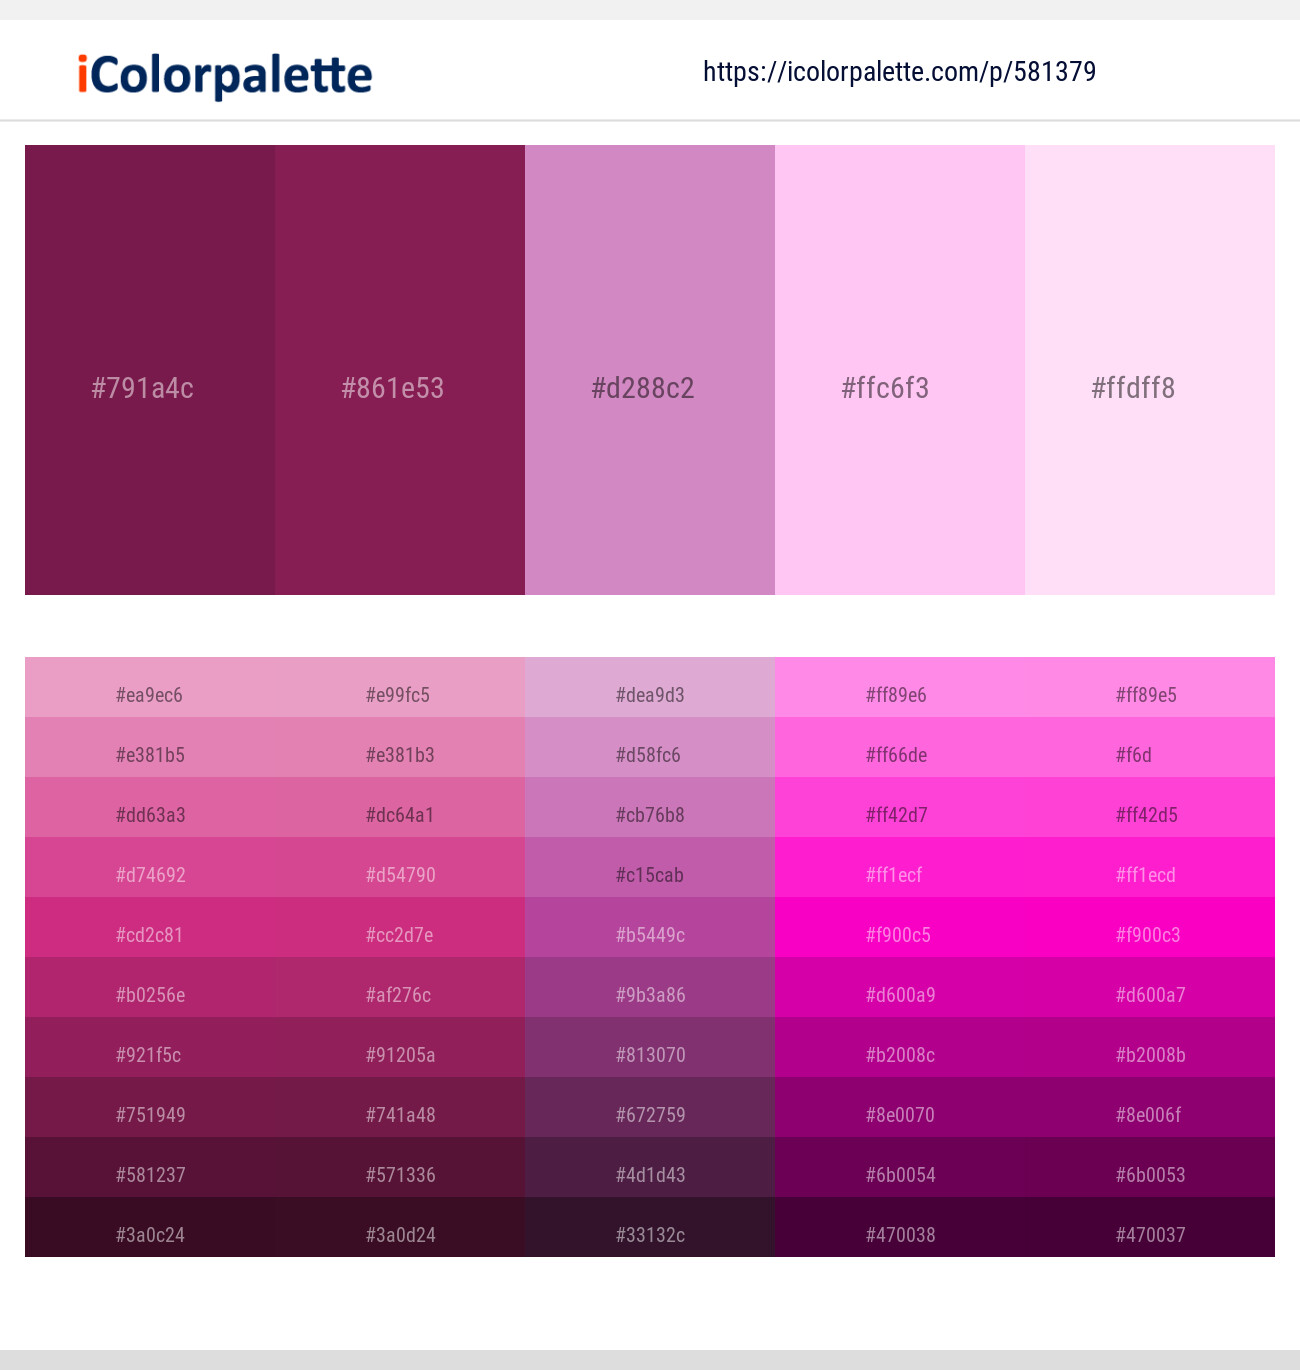Open the icolorpalette.com/p/581379 link
The height and width of the screenshot is (1370, 1300).
[898, 71]
